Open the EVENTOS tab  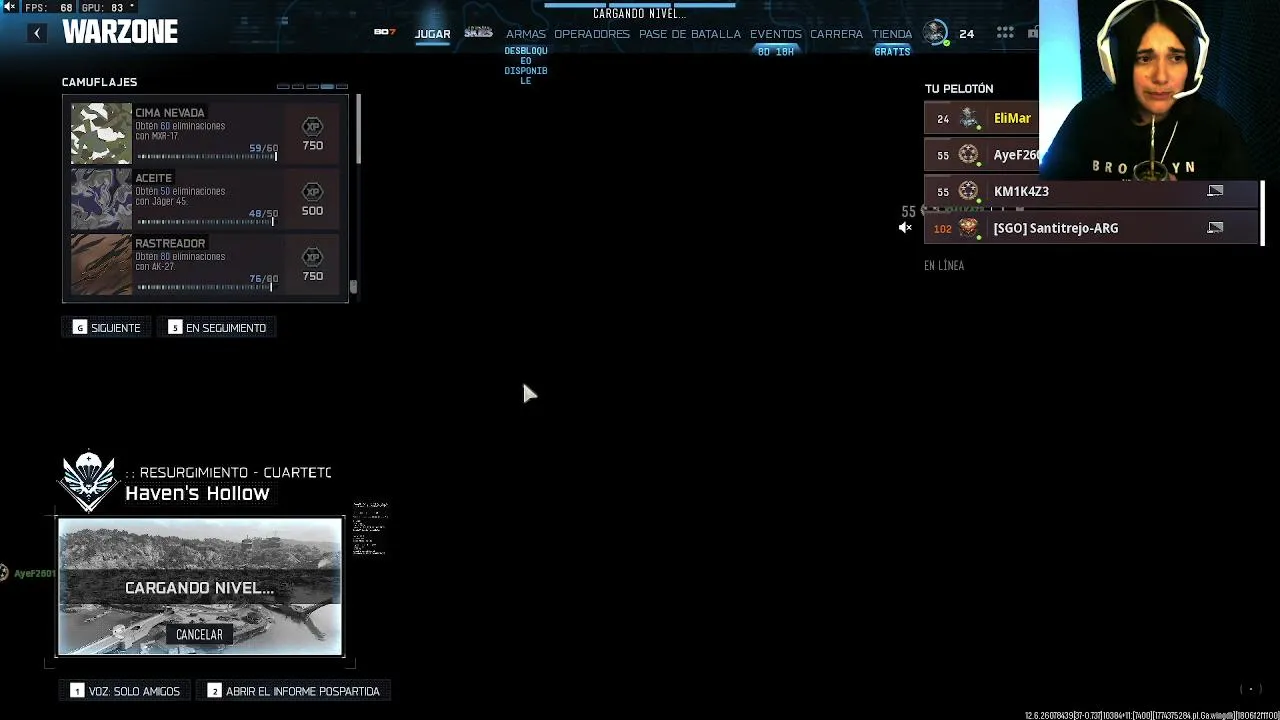coord(776,34)
